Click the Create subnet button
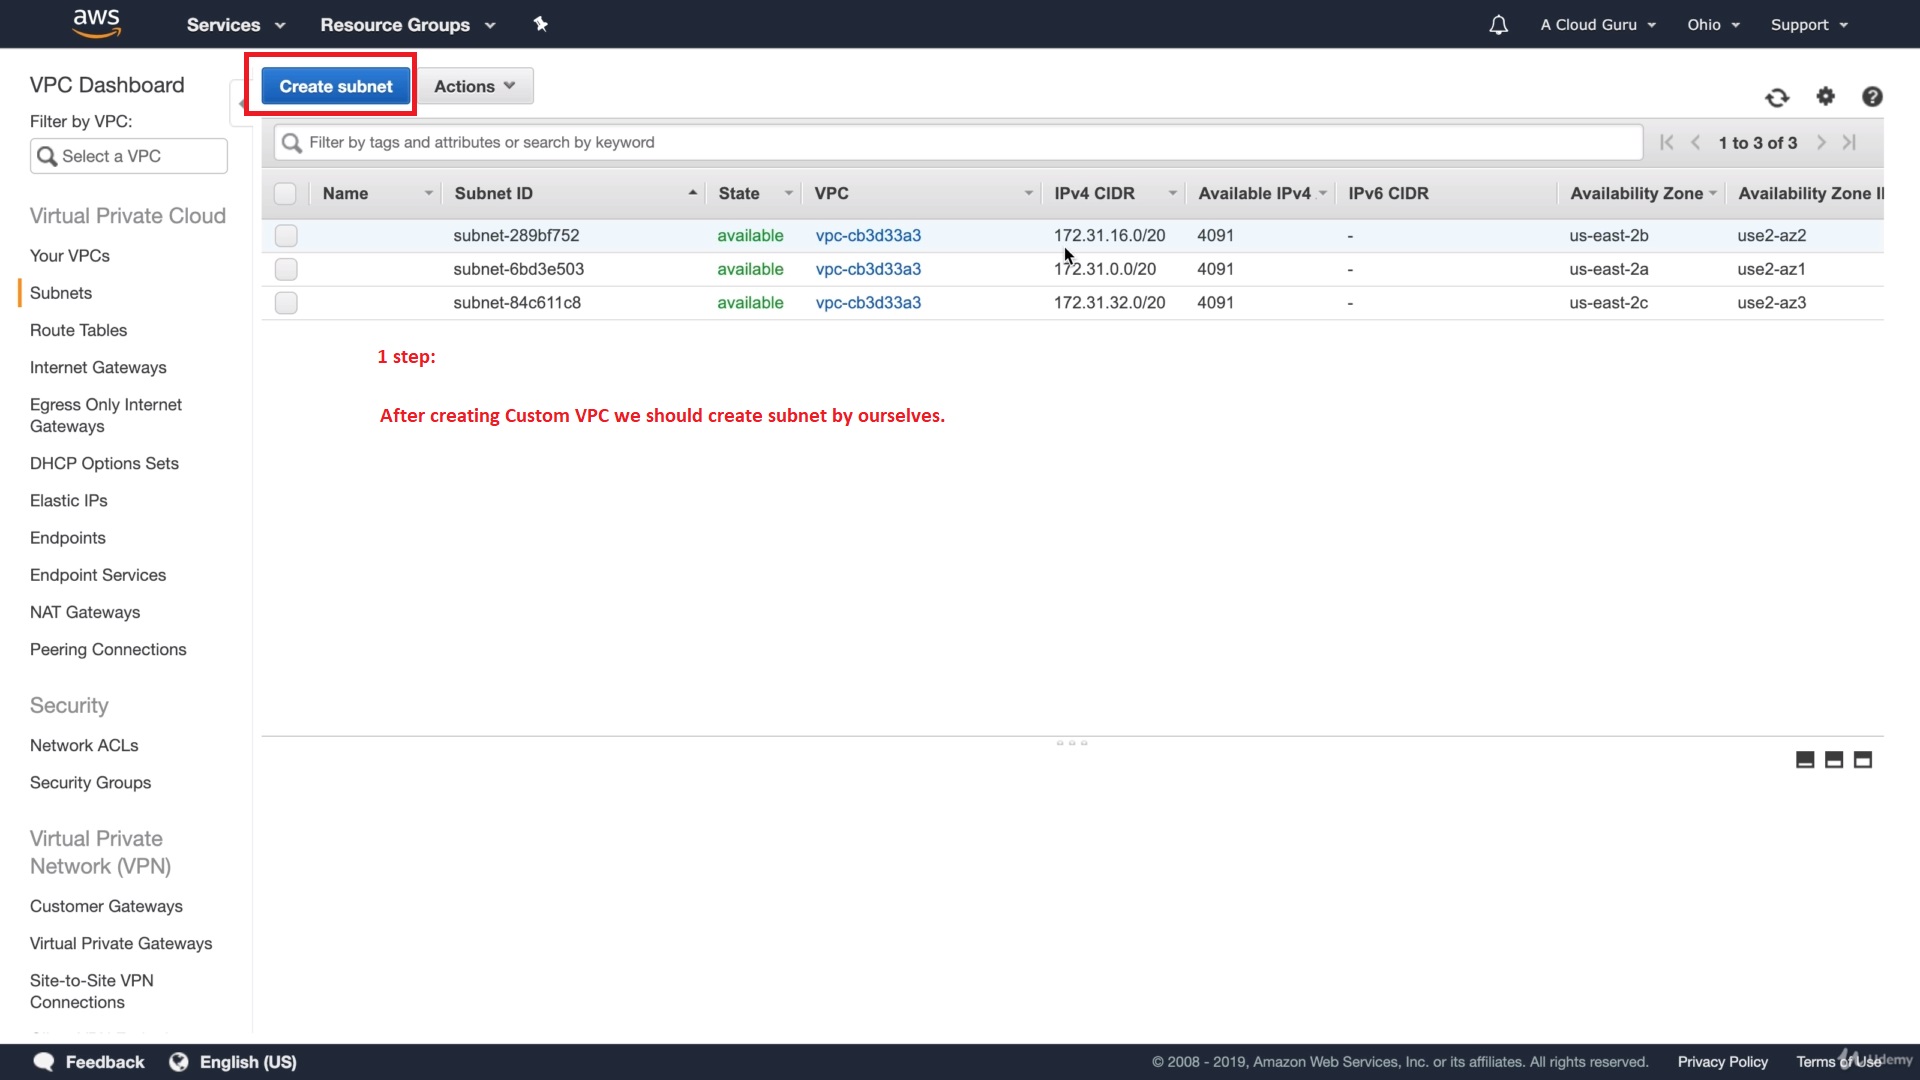The height and width of the screenshot is (1080, 1920). click(x=336, y=86)
